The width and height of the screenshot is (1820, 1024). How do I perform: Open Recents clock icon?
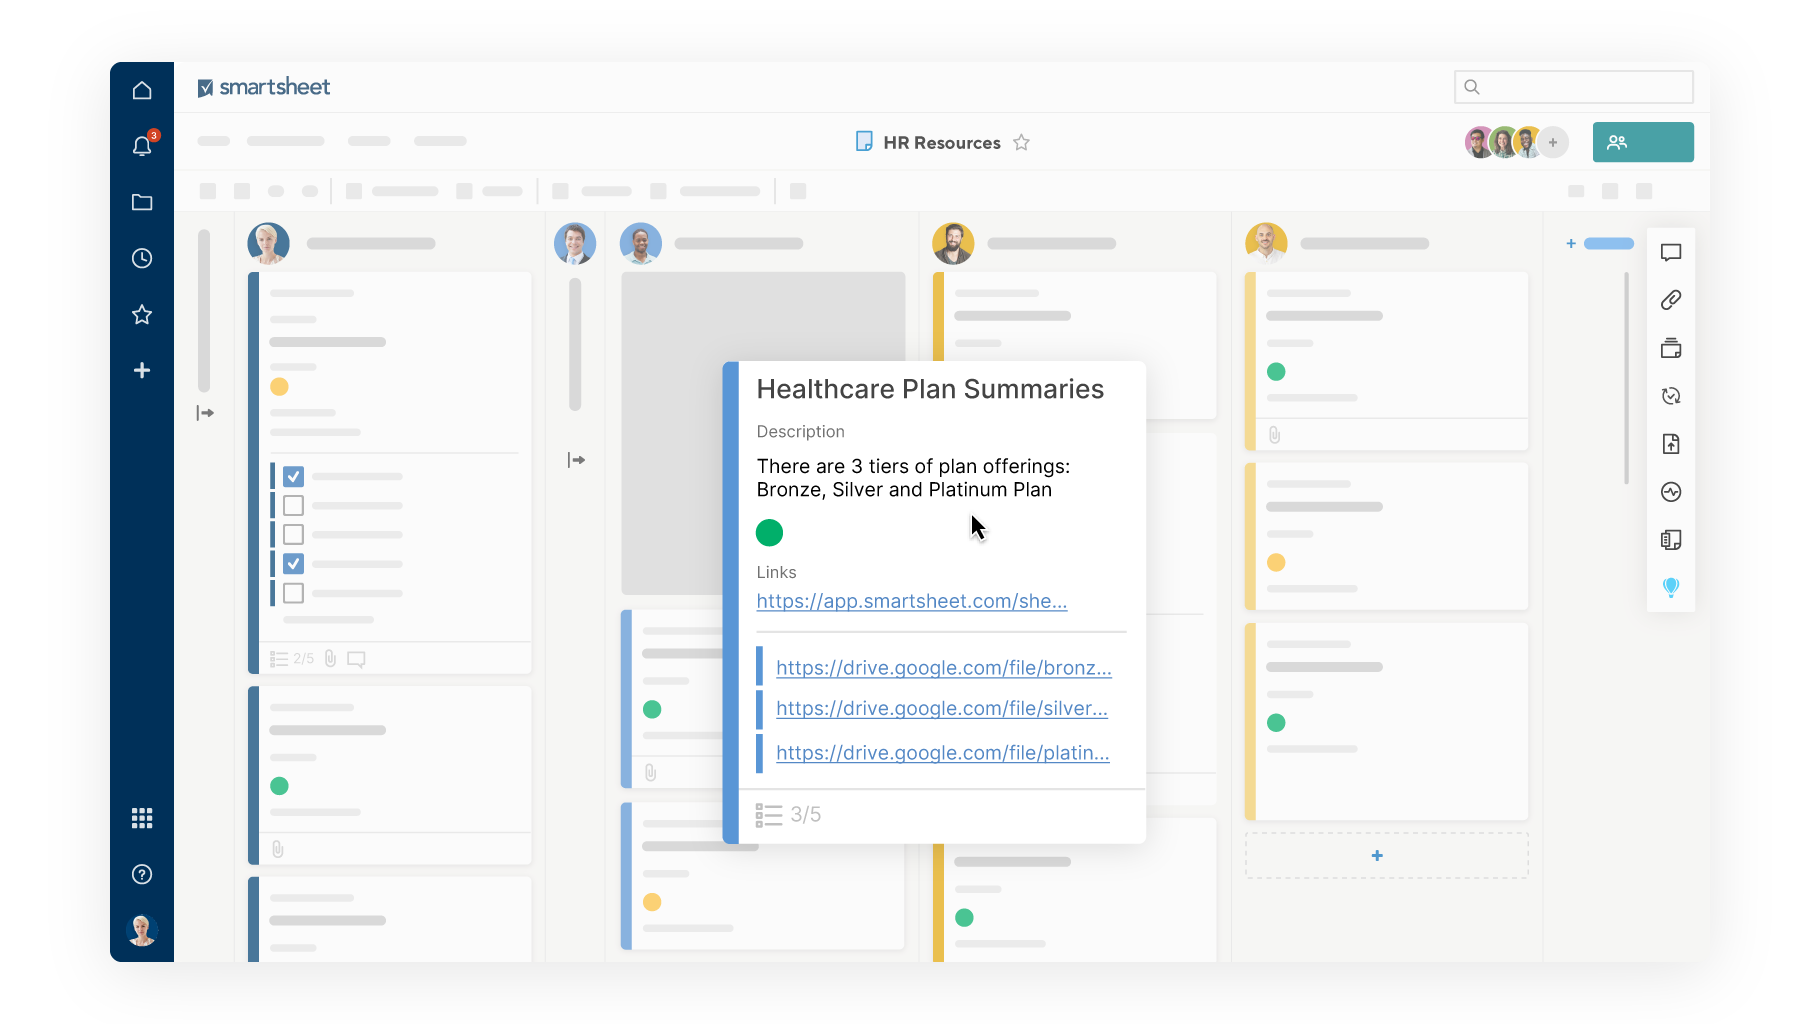[x=142, y=258]
